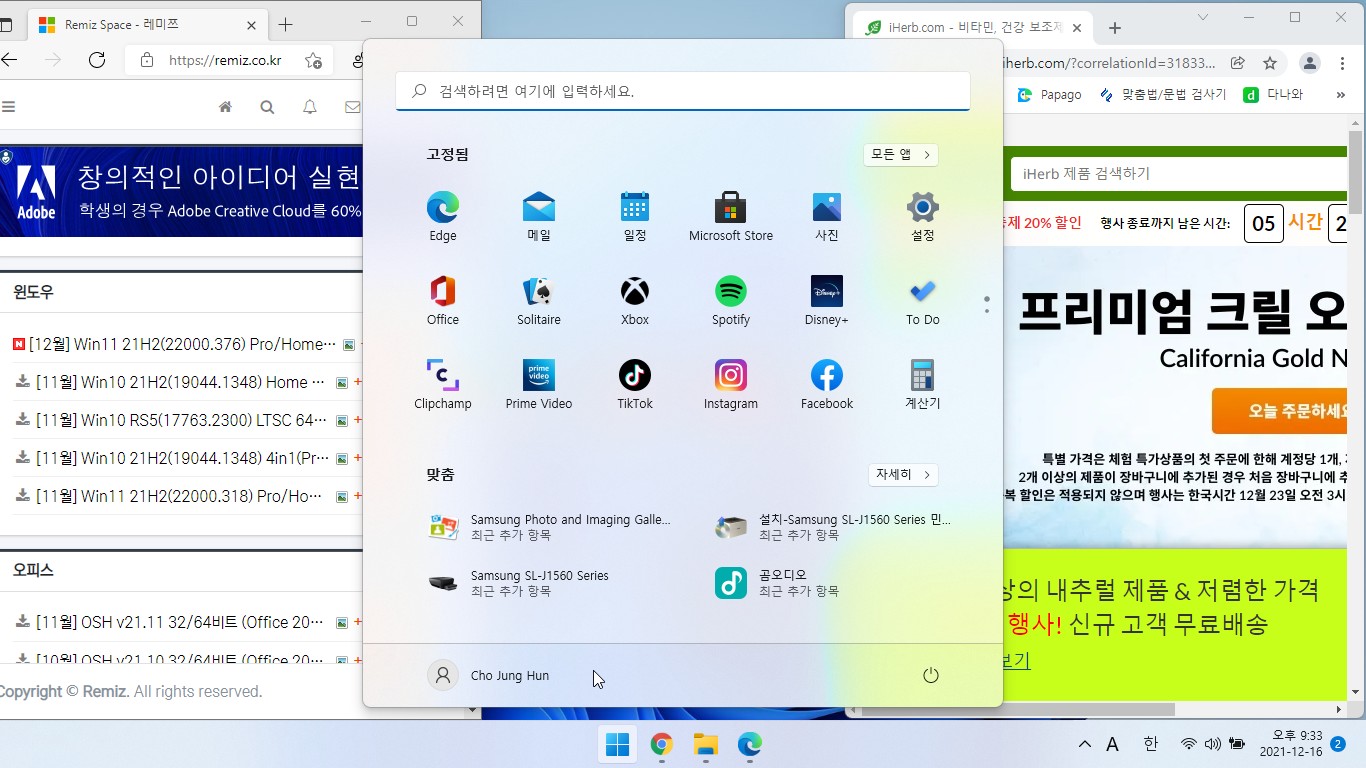The image size is (1366, 768).
Task: Open the notification center badge
Action: [1338, 744]
